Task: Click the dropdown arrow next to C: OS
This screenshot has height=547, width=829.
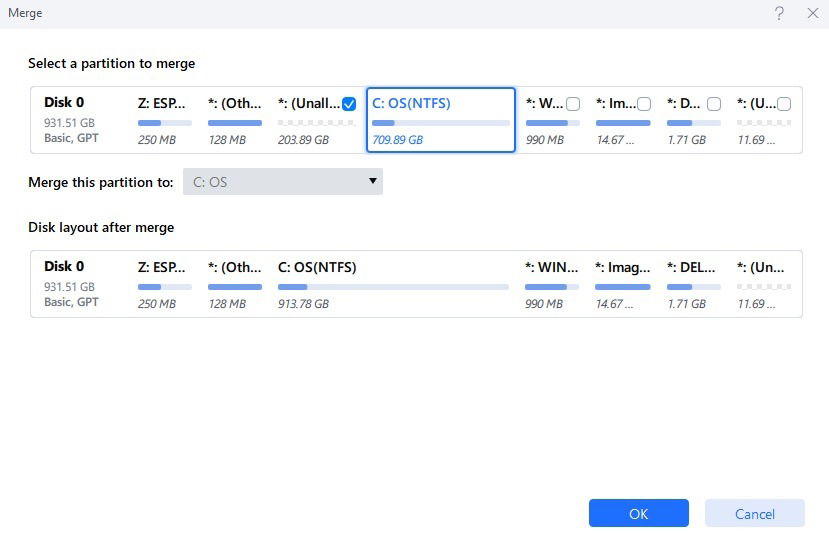Action: point(373,181)
